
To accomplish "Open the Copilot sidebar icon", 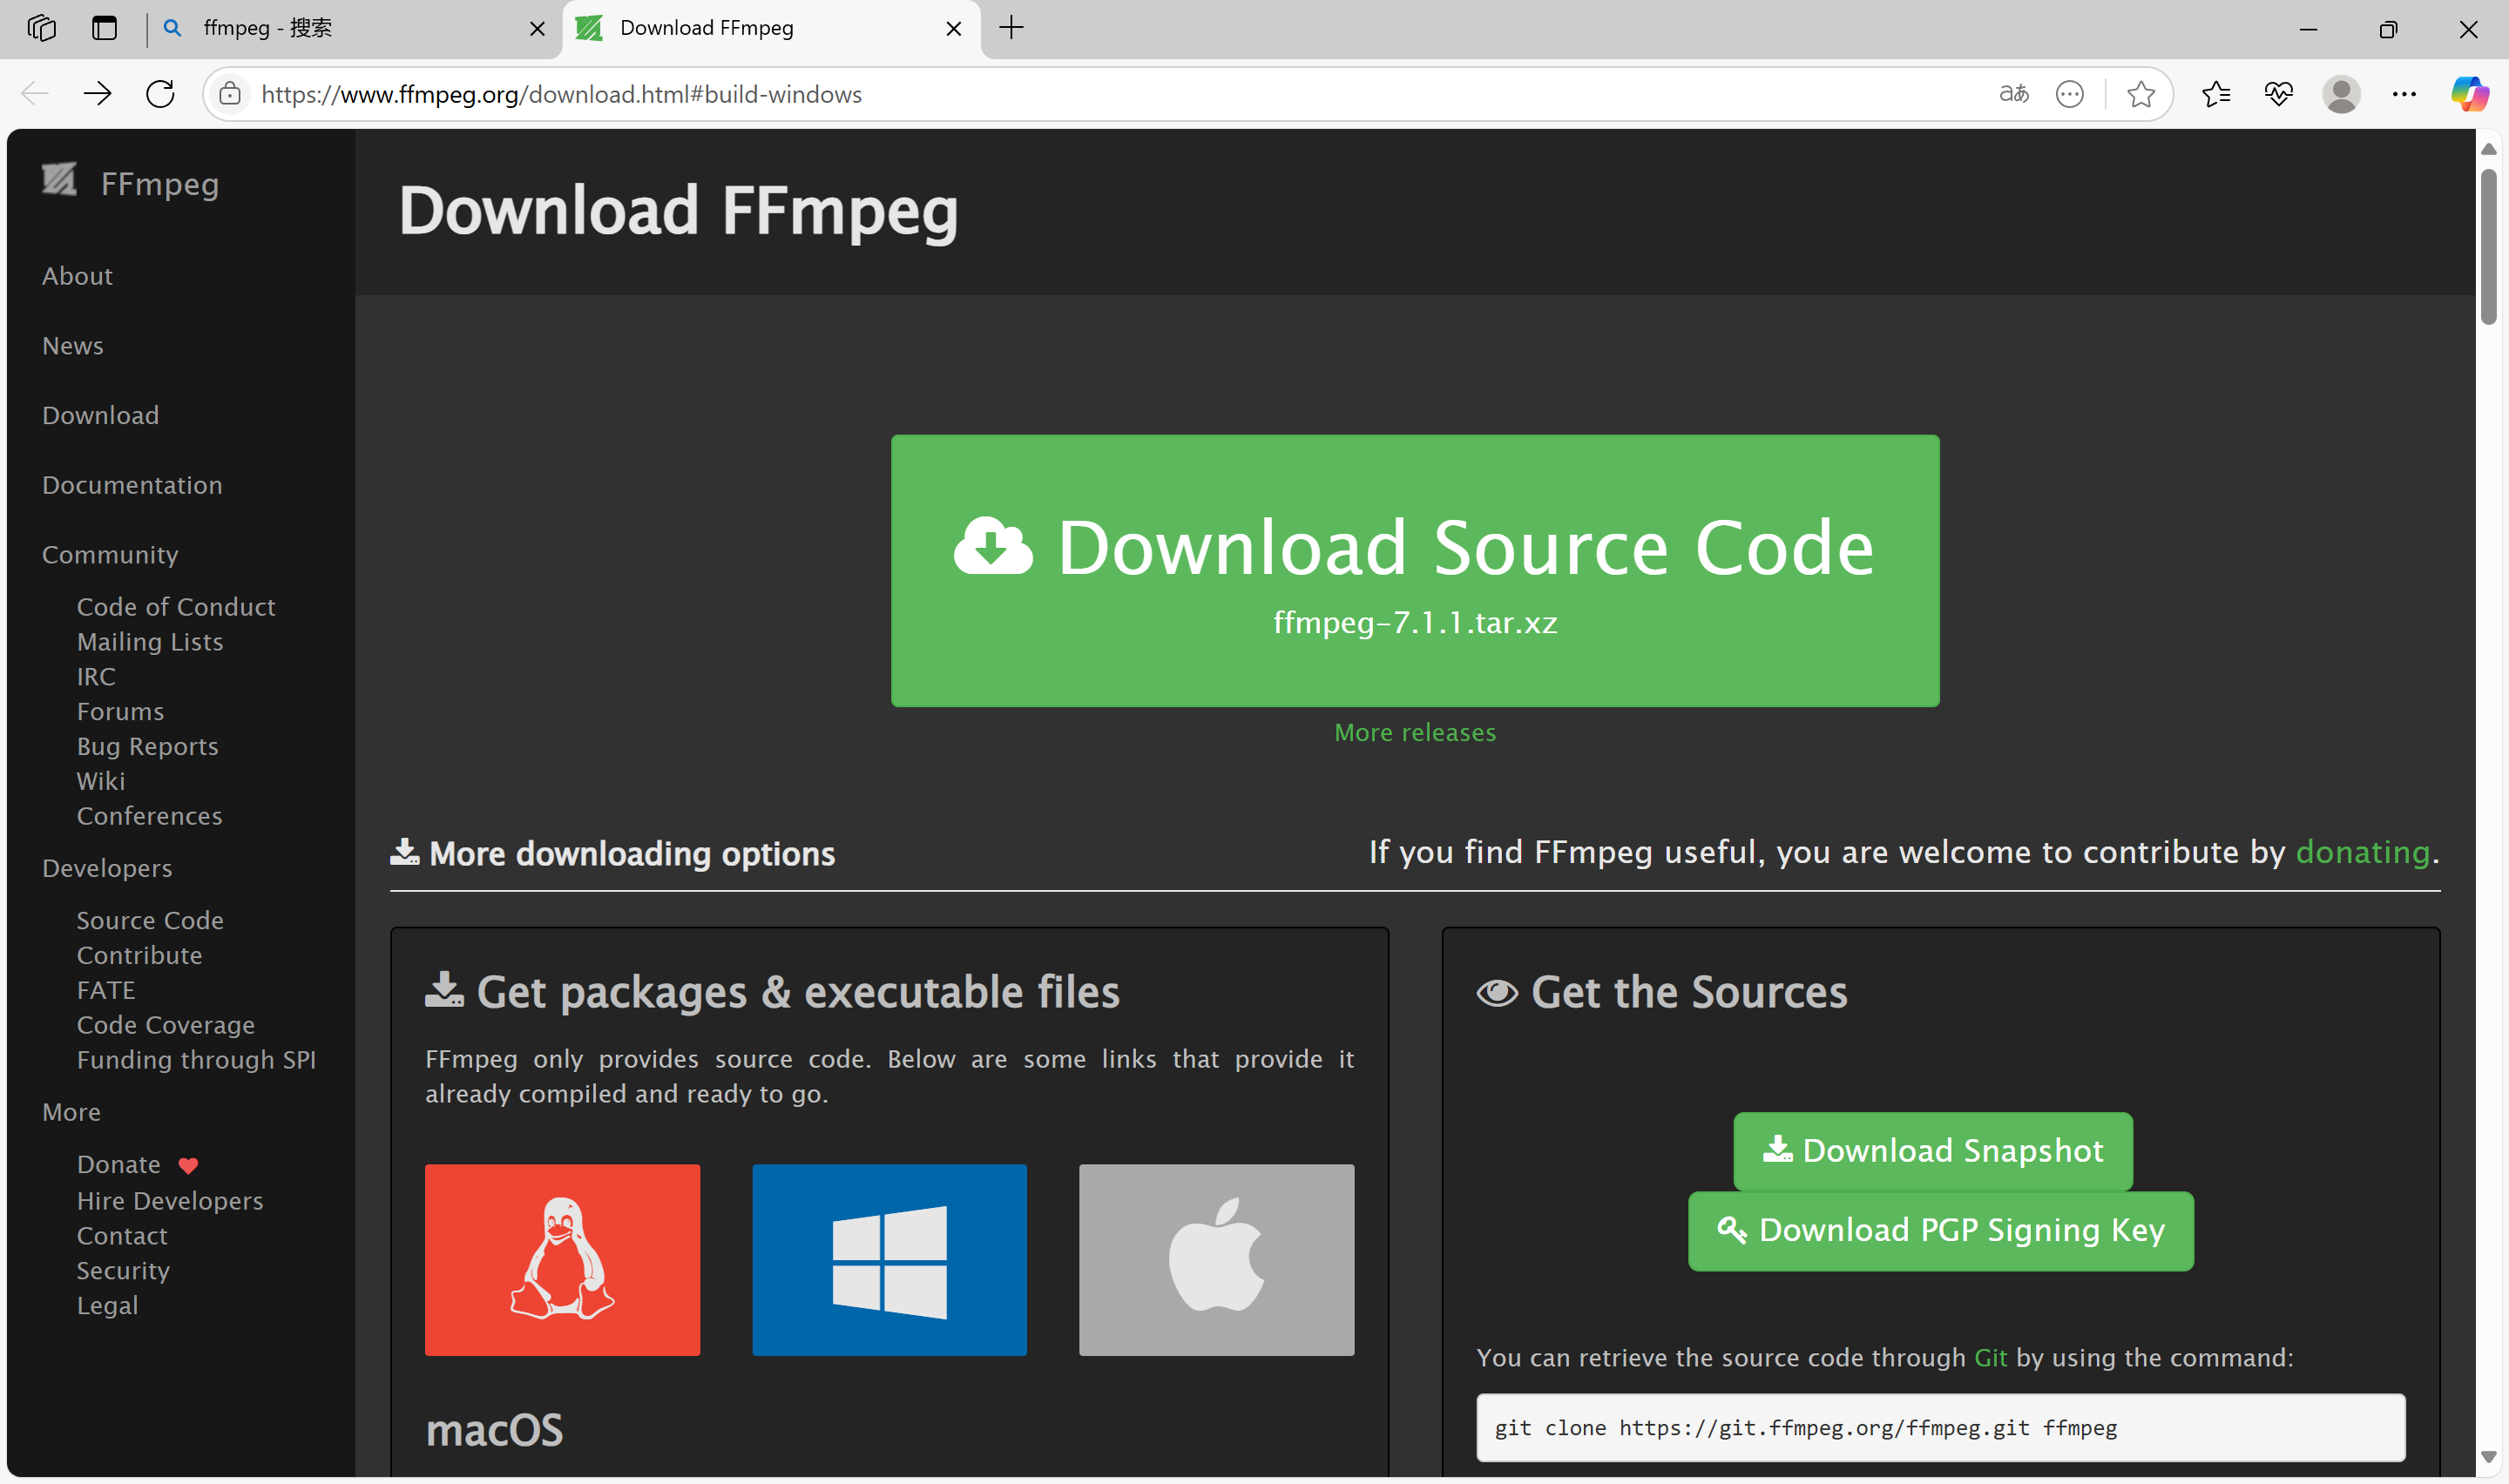I will 2469,94.
